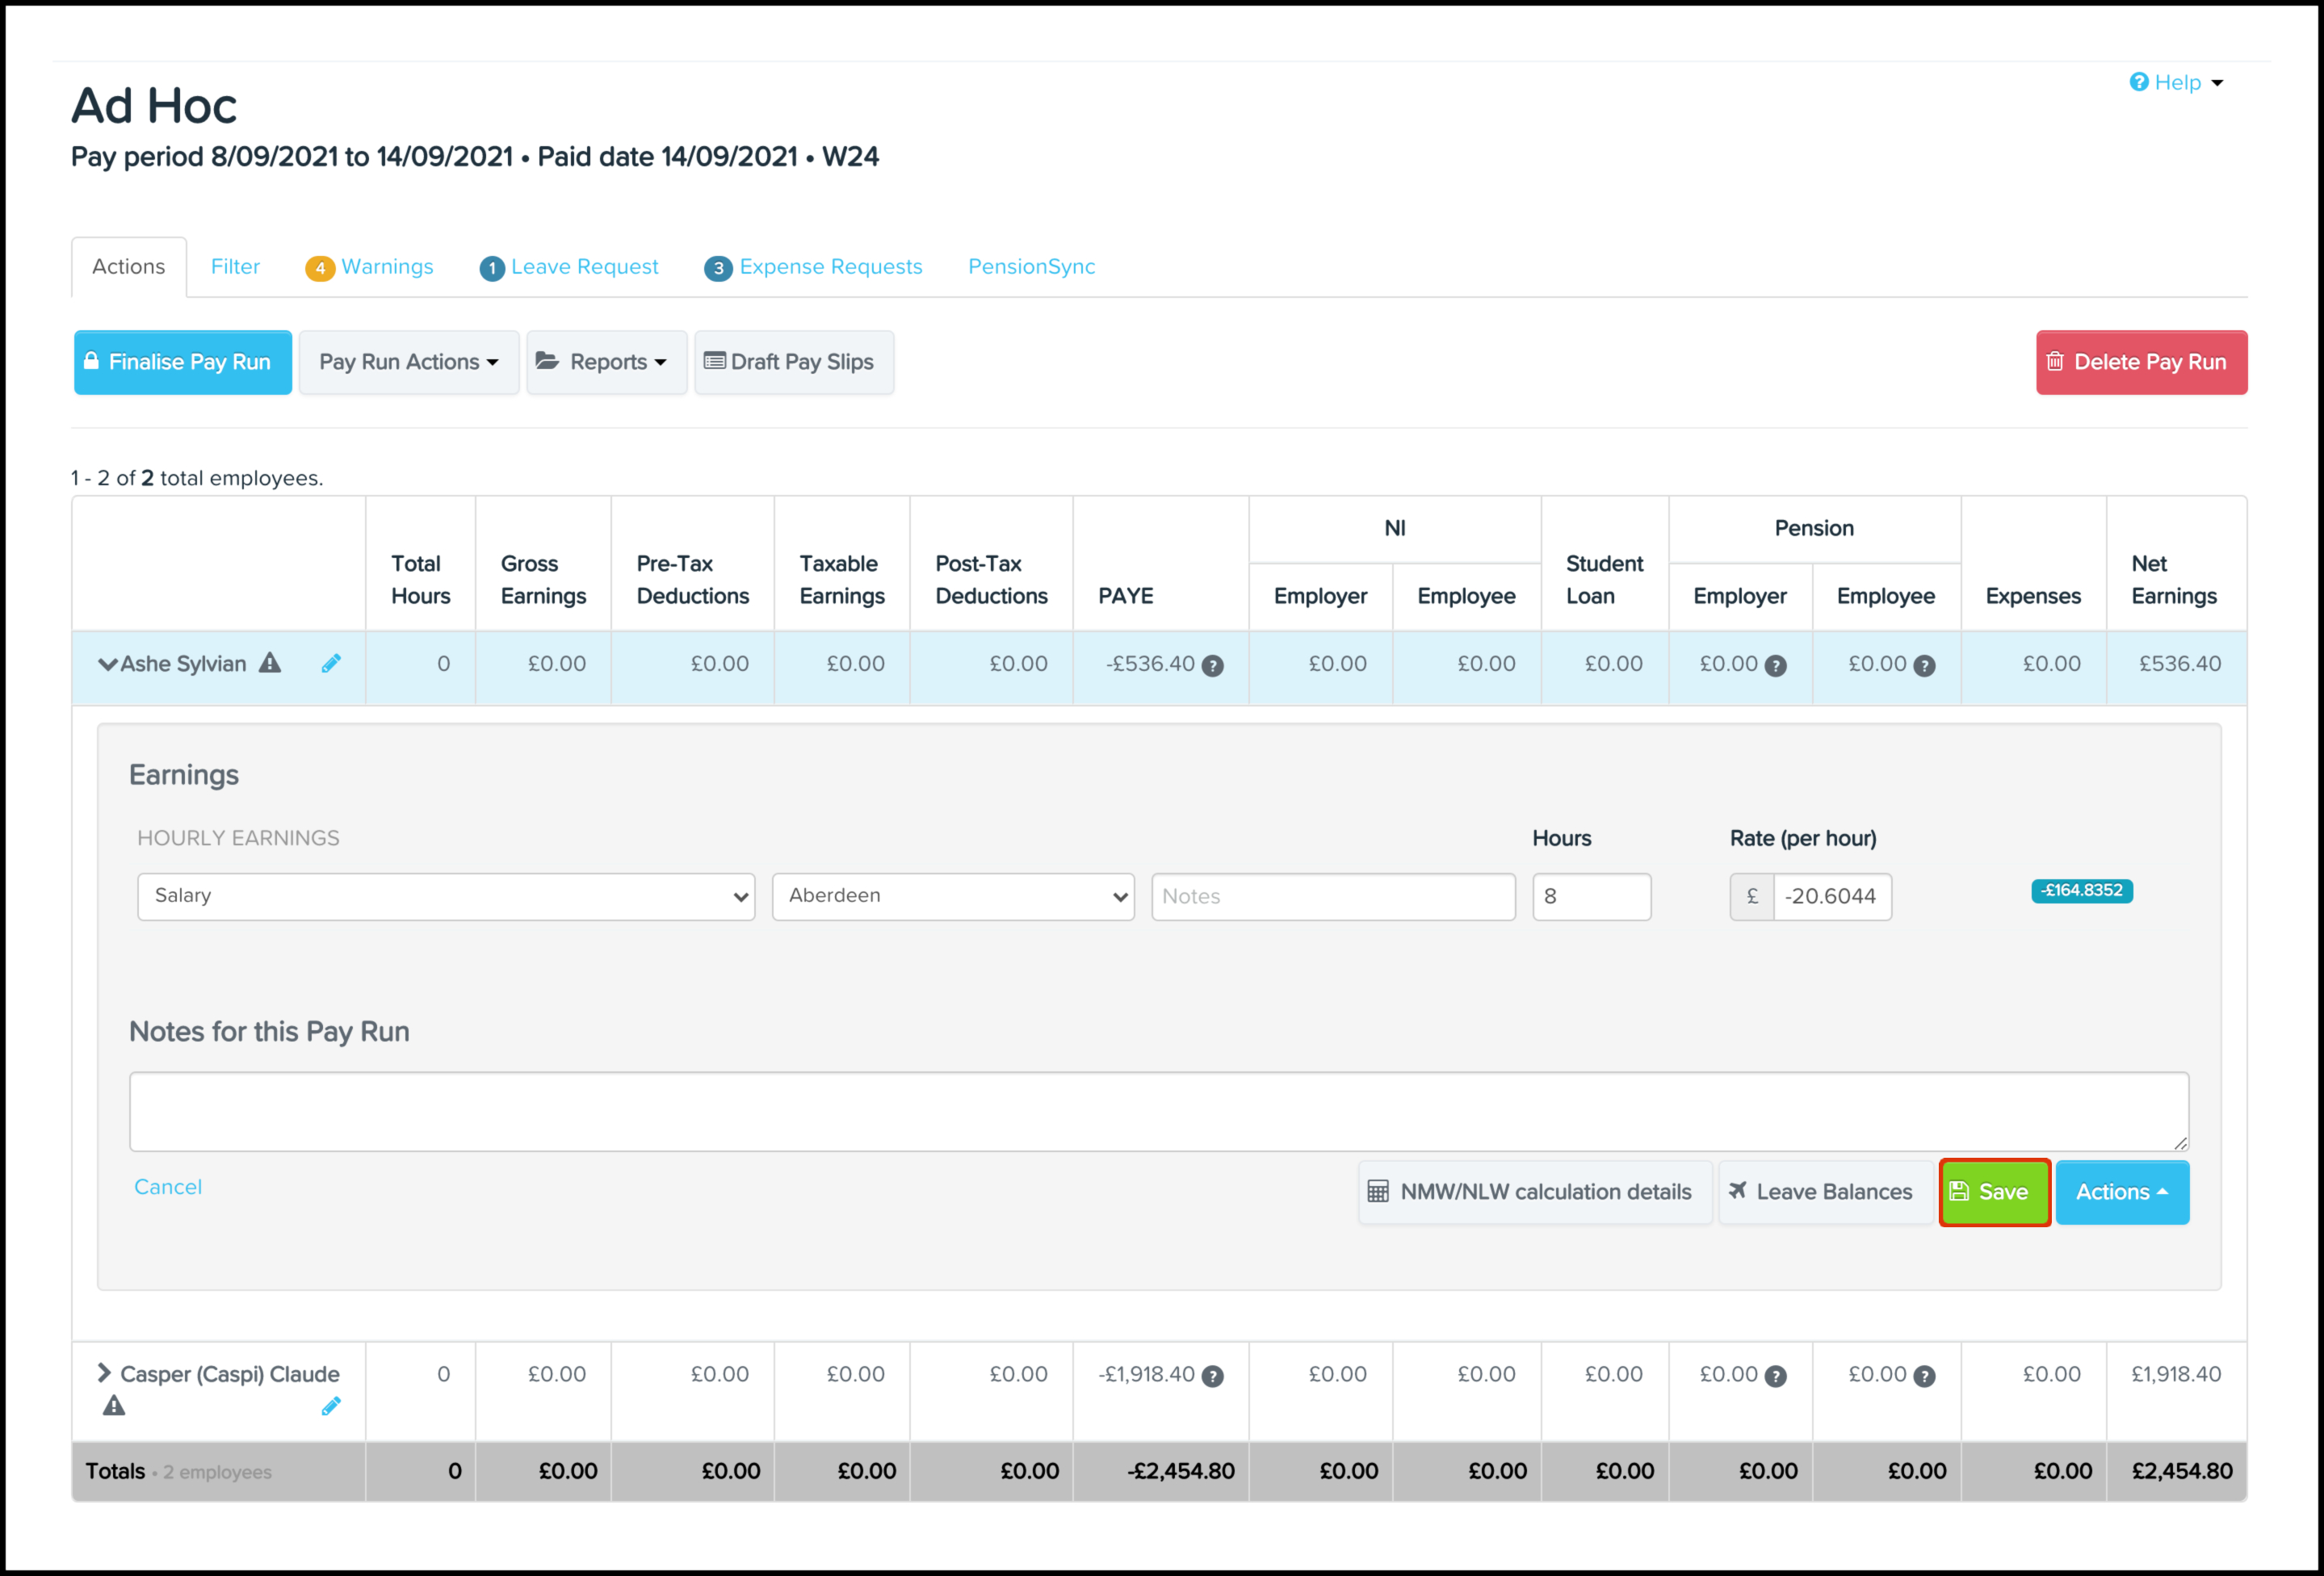
Task: Click warning triangle under Casper (Caspi) Claude
Action: click(x=114, y=1406)
